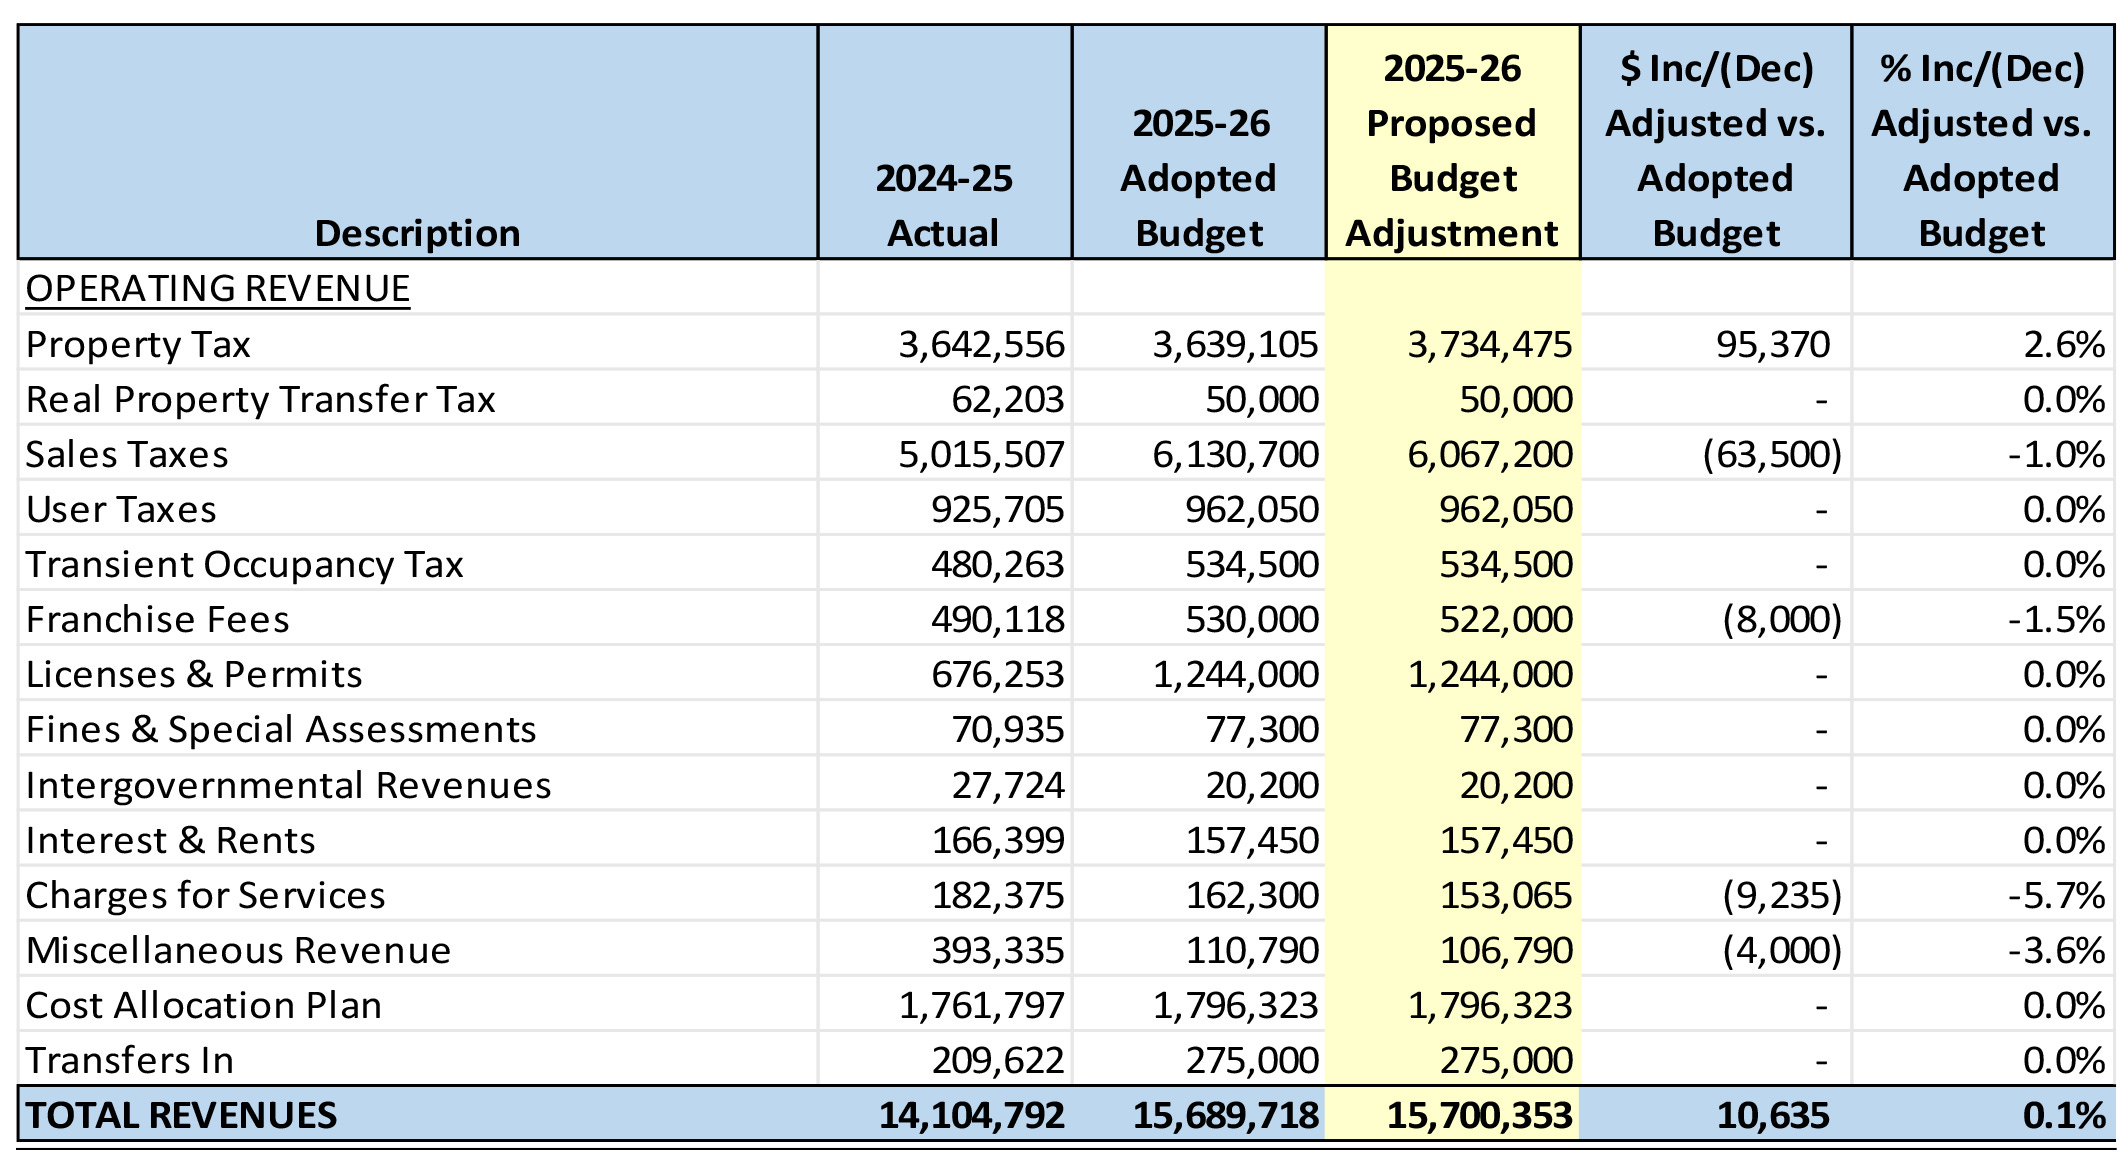Click the Description column header
The height and width of the screenshot is (1171, 2128).
click(x=417, y=233)
